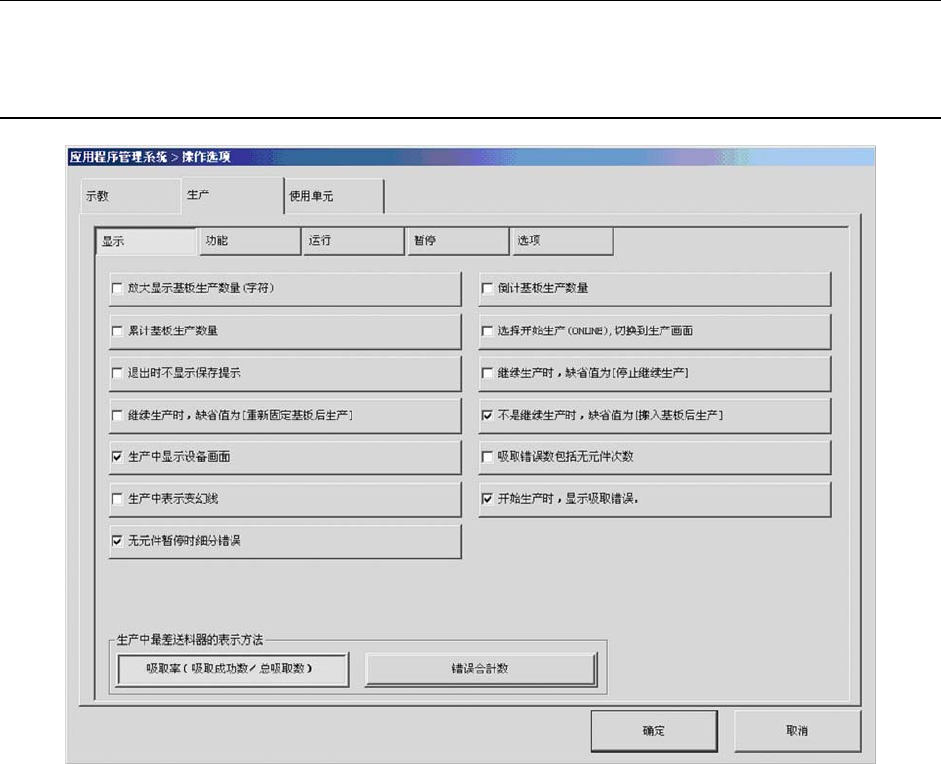Select the 生产 top tab
Image resolution: width=941 pixels, height=764 pixels.
[232, 195]
